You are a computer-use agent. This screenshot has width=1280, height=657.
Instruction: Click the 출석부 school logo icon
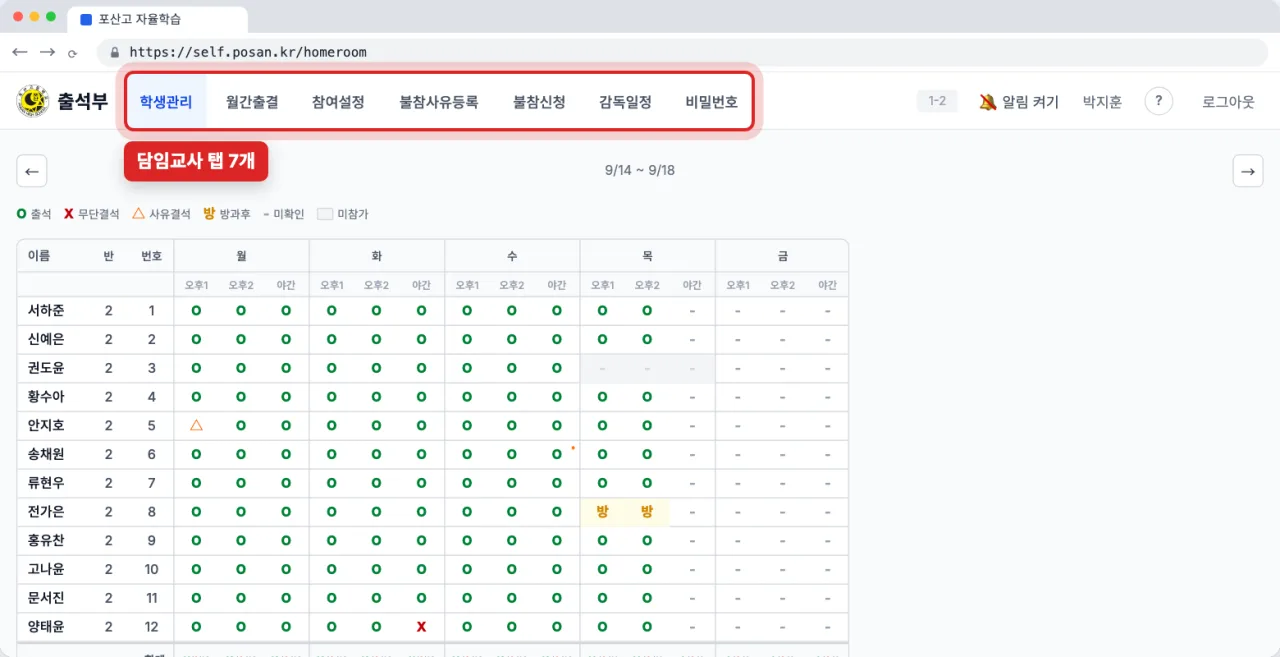tap(33, 101)
